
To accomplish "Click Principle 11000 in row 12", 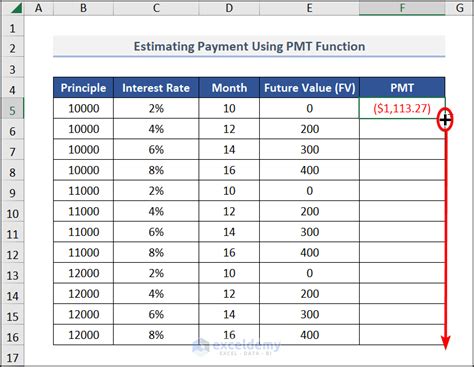I will tap(83, 253).
